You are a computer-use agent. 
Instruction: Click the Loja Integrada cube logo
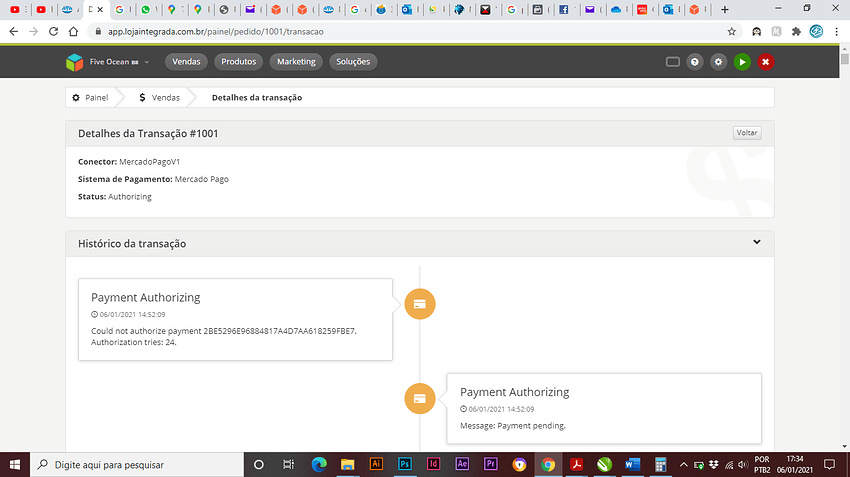(74, 62)
